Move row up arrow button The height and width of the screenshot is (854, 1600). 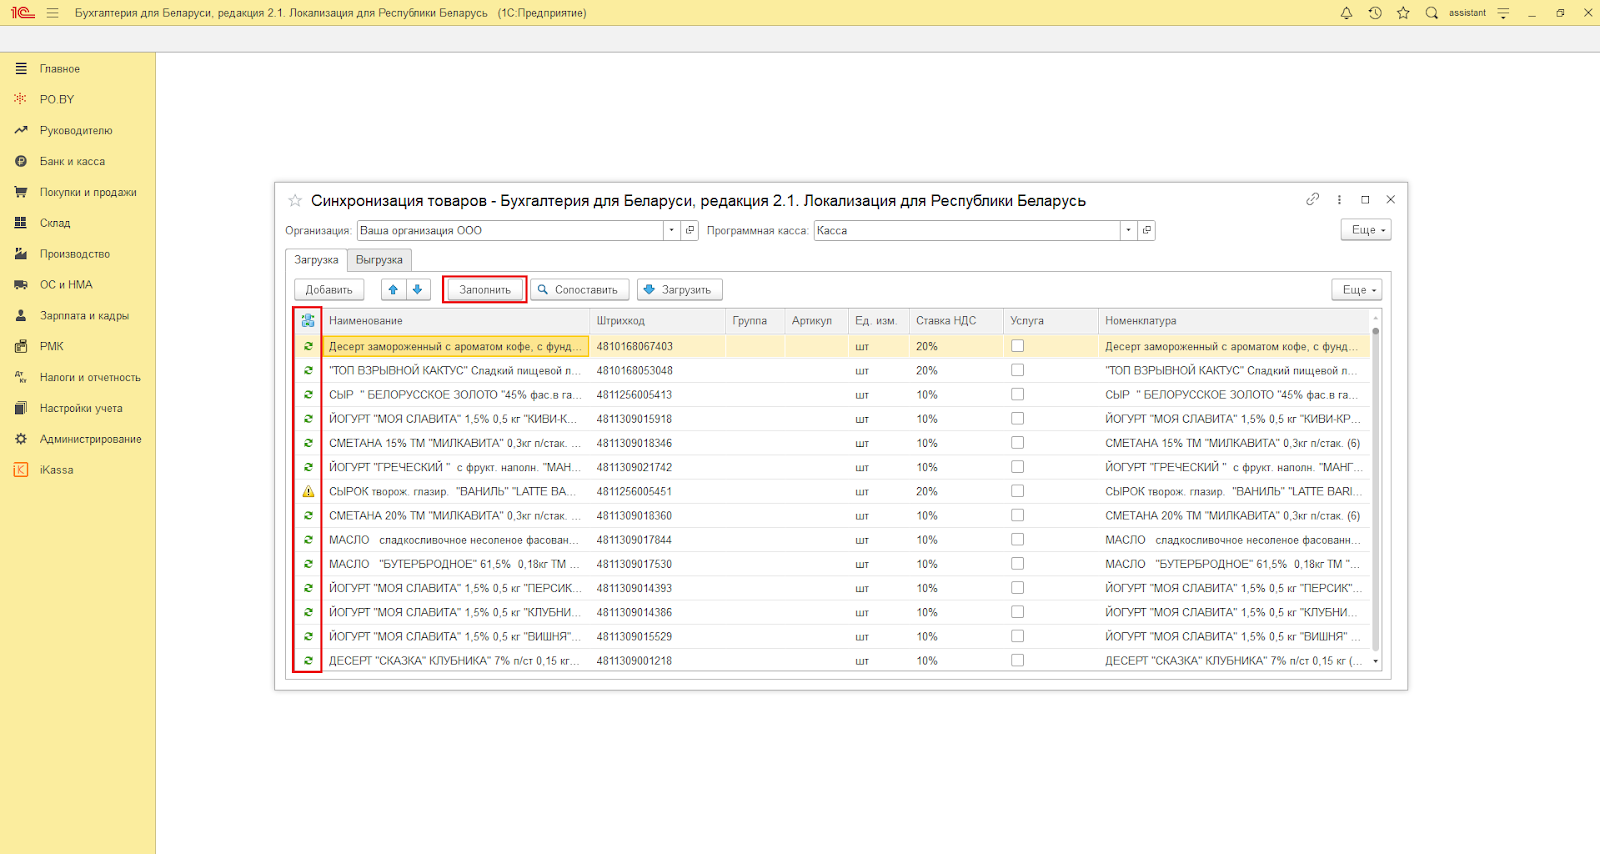[x=393, y=290]
